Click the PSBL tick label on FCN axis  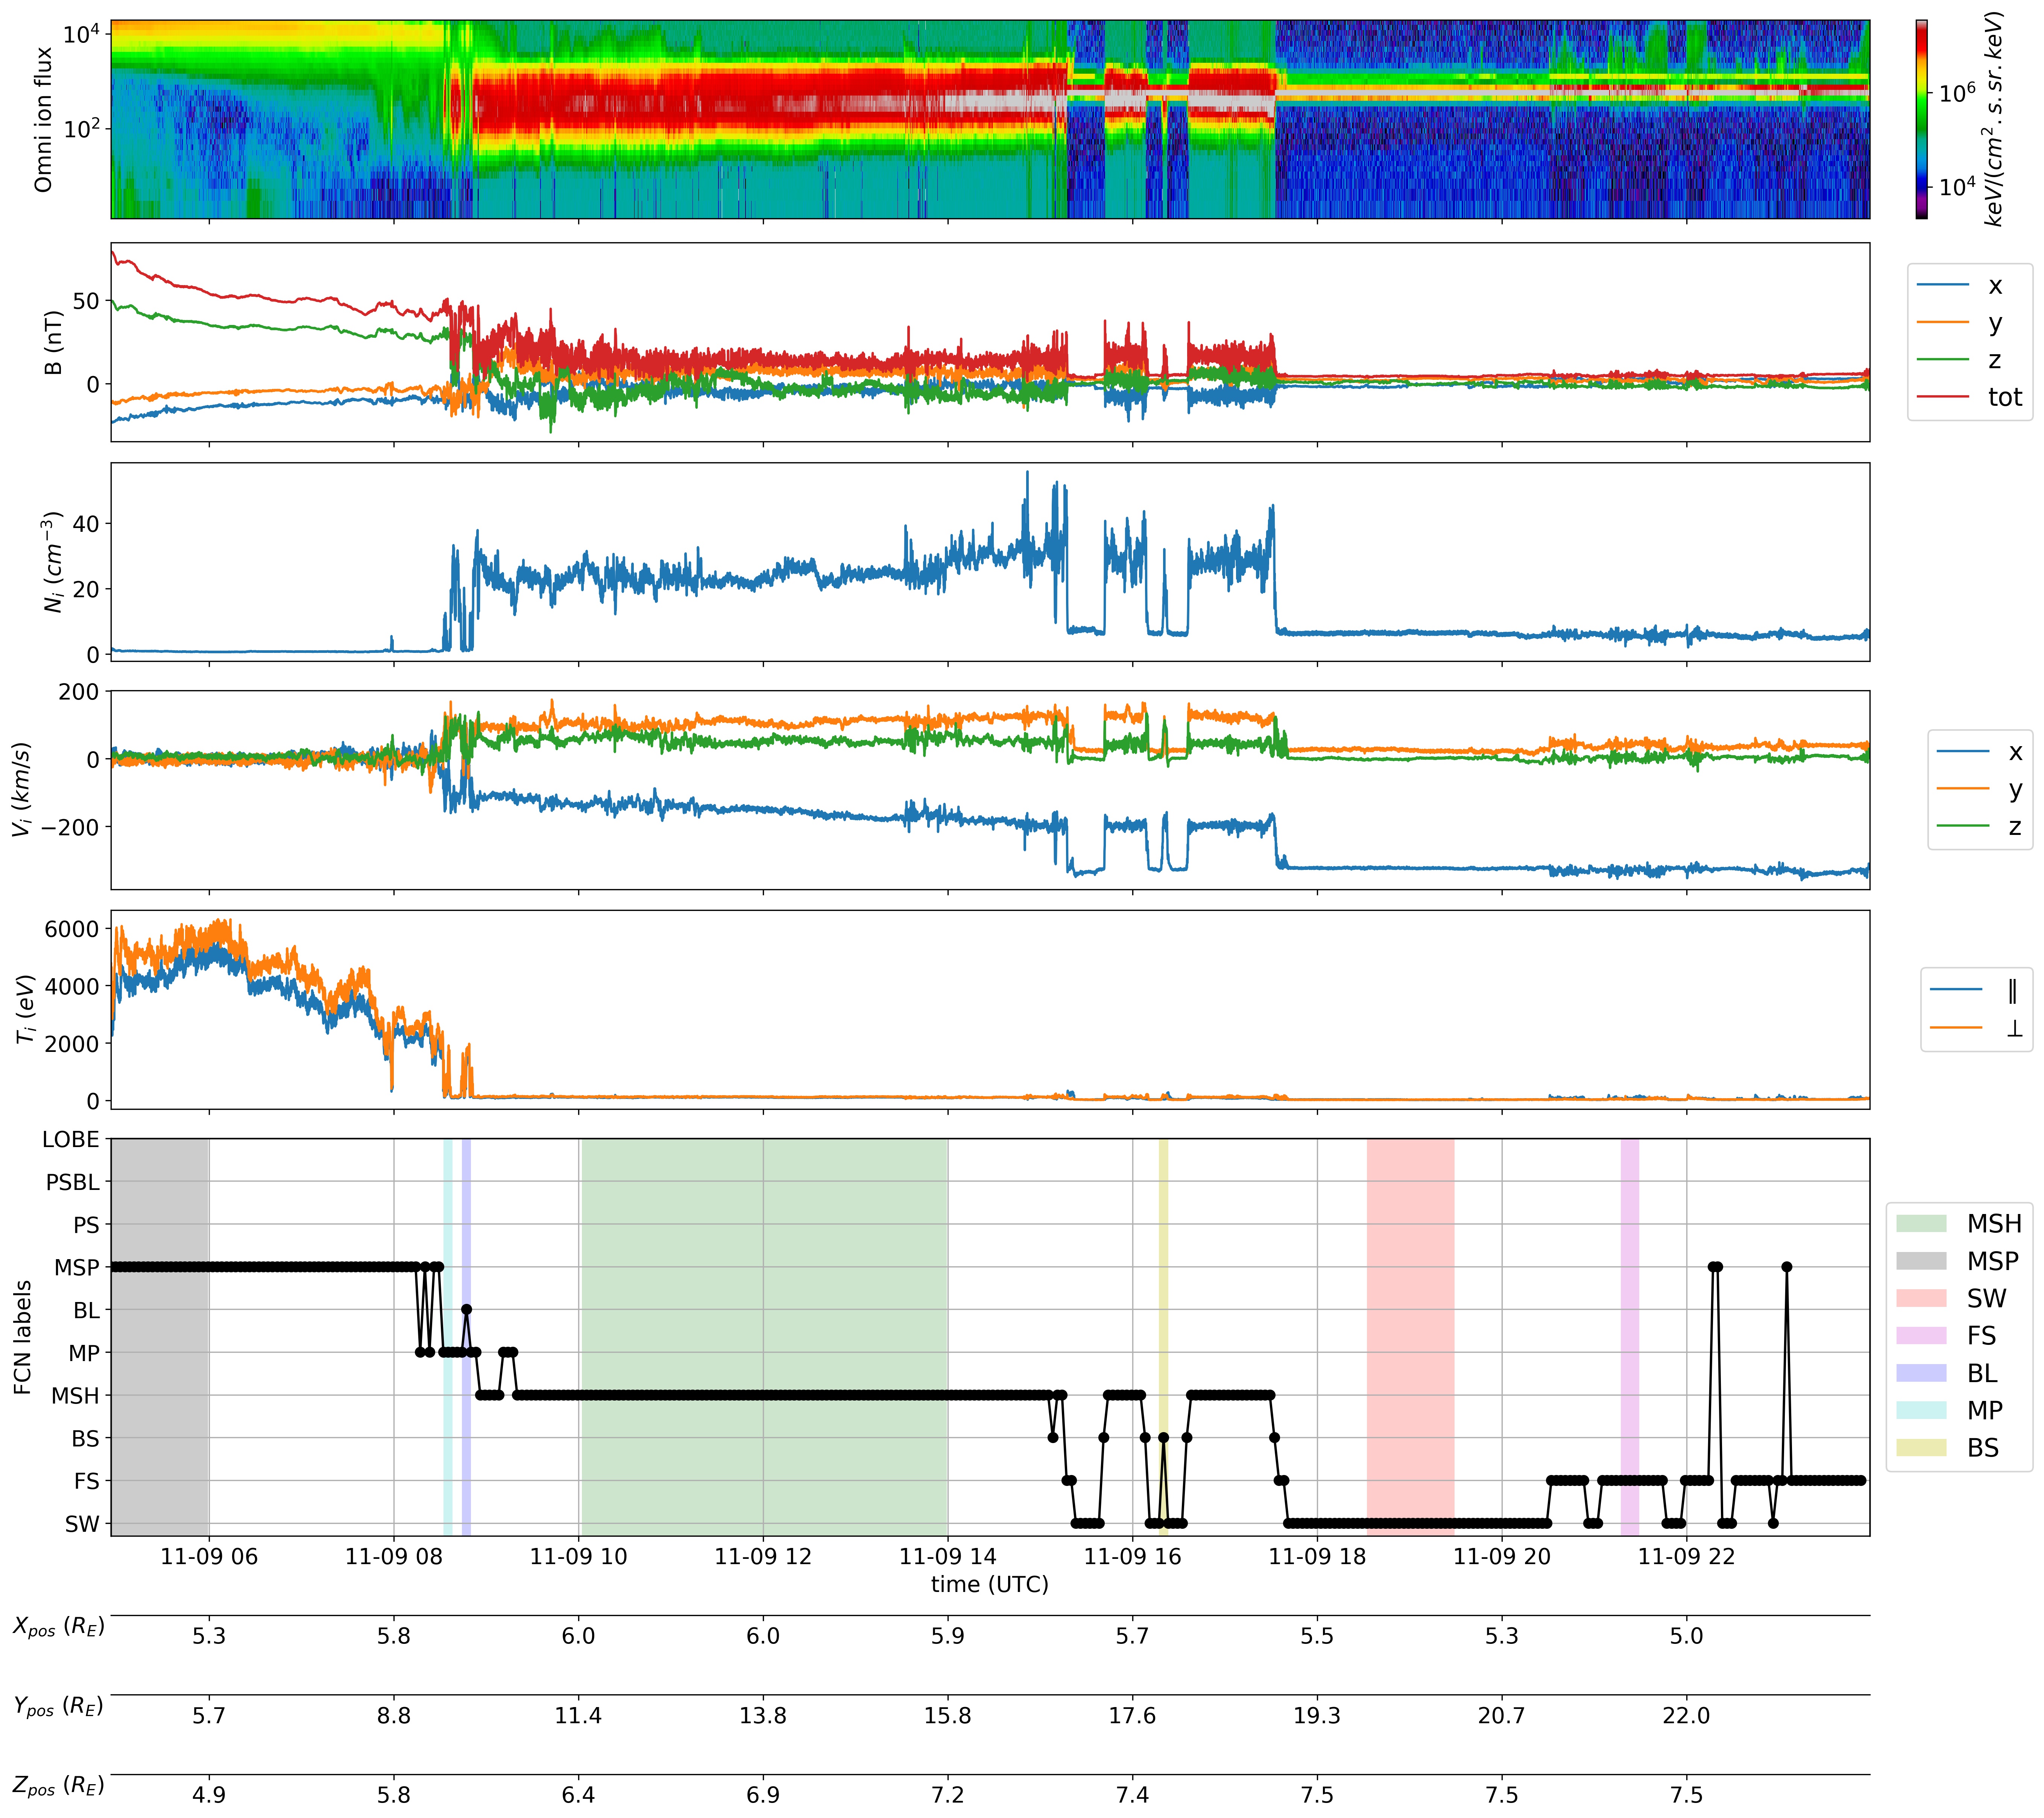click(73, 1182)
